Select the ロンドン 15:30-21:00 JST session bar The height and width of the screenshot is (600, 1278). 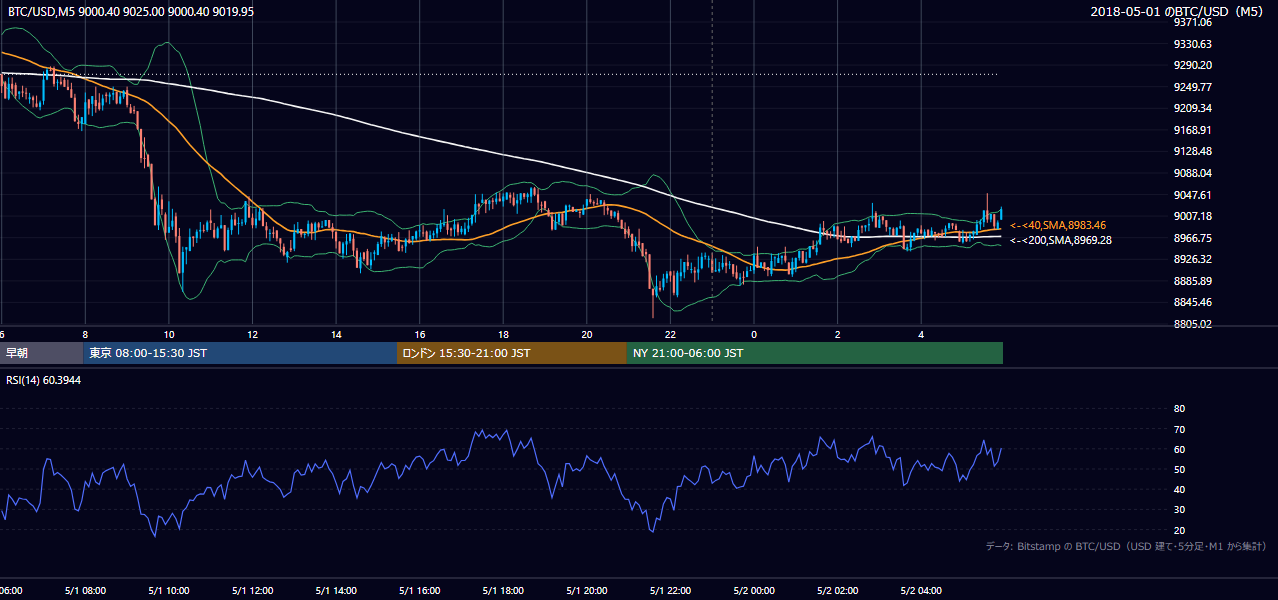tap(512, 353)
